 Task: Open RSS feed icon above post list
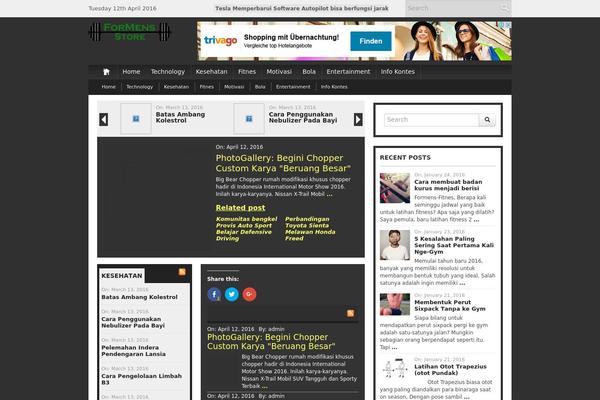pos(351,313)
